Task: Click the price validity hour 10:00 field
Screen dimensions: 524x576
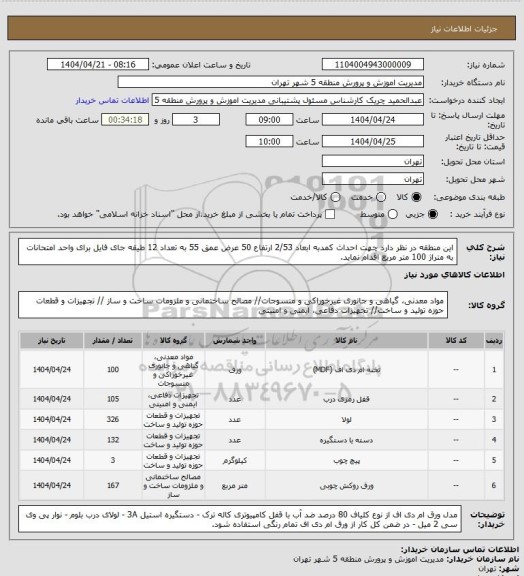Action: [269, 141]
